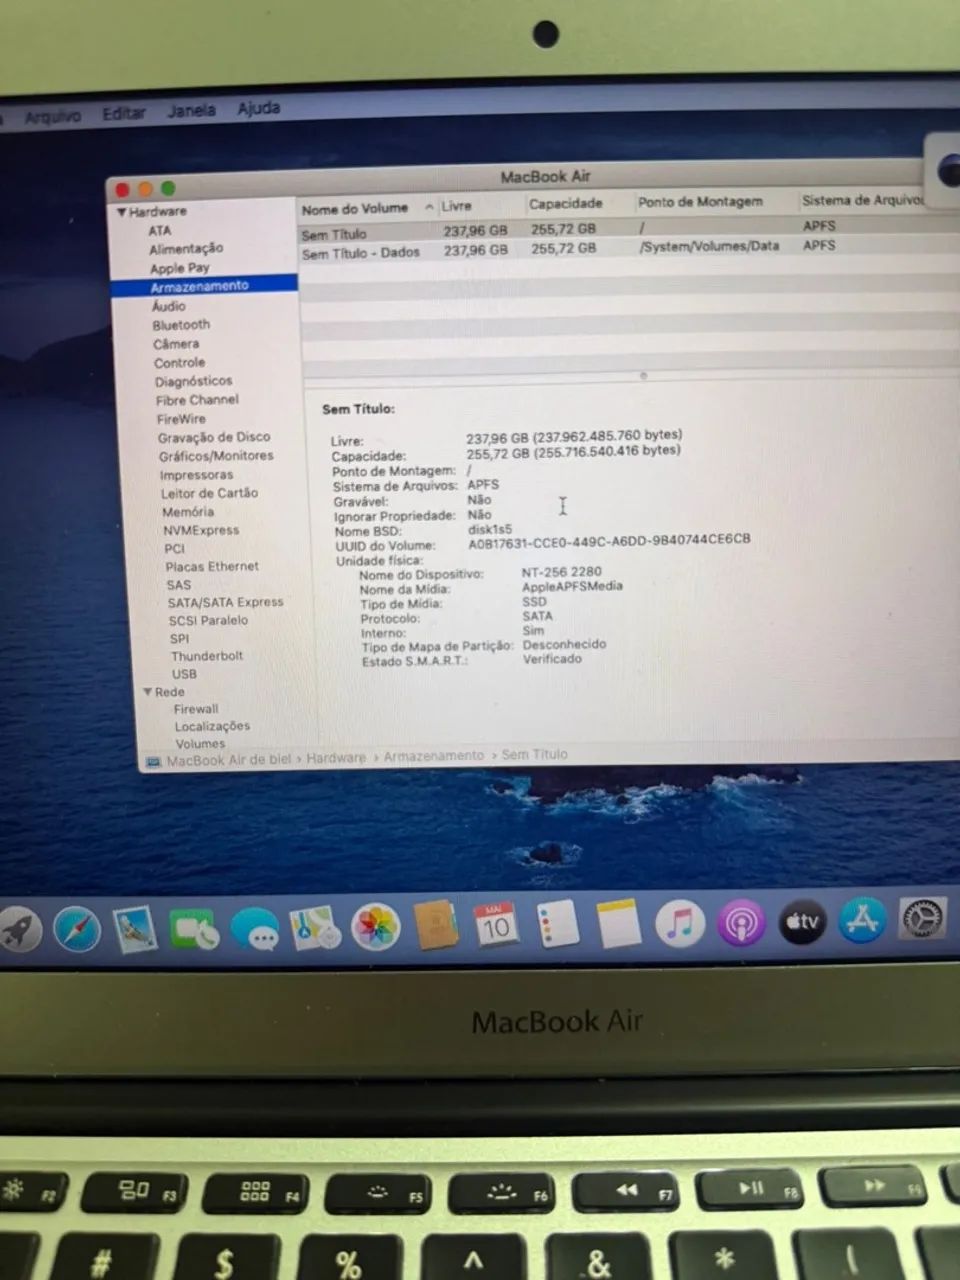This screenshot has height=1280, width=960.
Task: Collapse the Hardware section
Action: click(x=121, y=212)
